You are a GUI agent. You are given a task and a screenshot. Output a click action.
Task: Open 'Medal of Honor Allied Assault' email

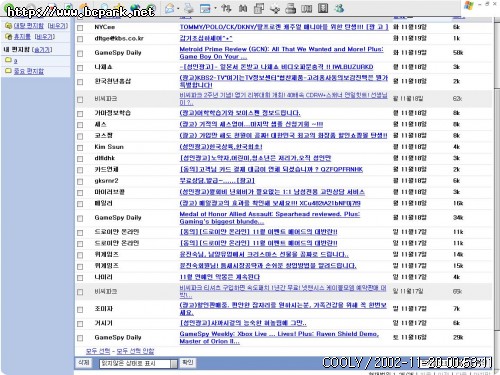coord(270,218)
